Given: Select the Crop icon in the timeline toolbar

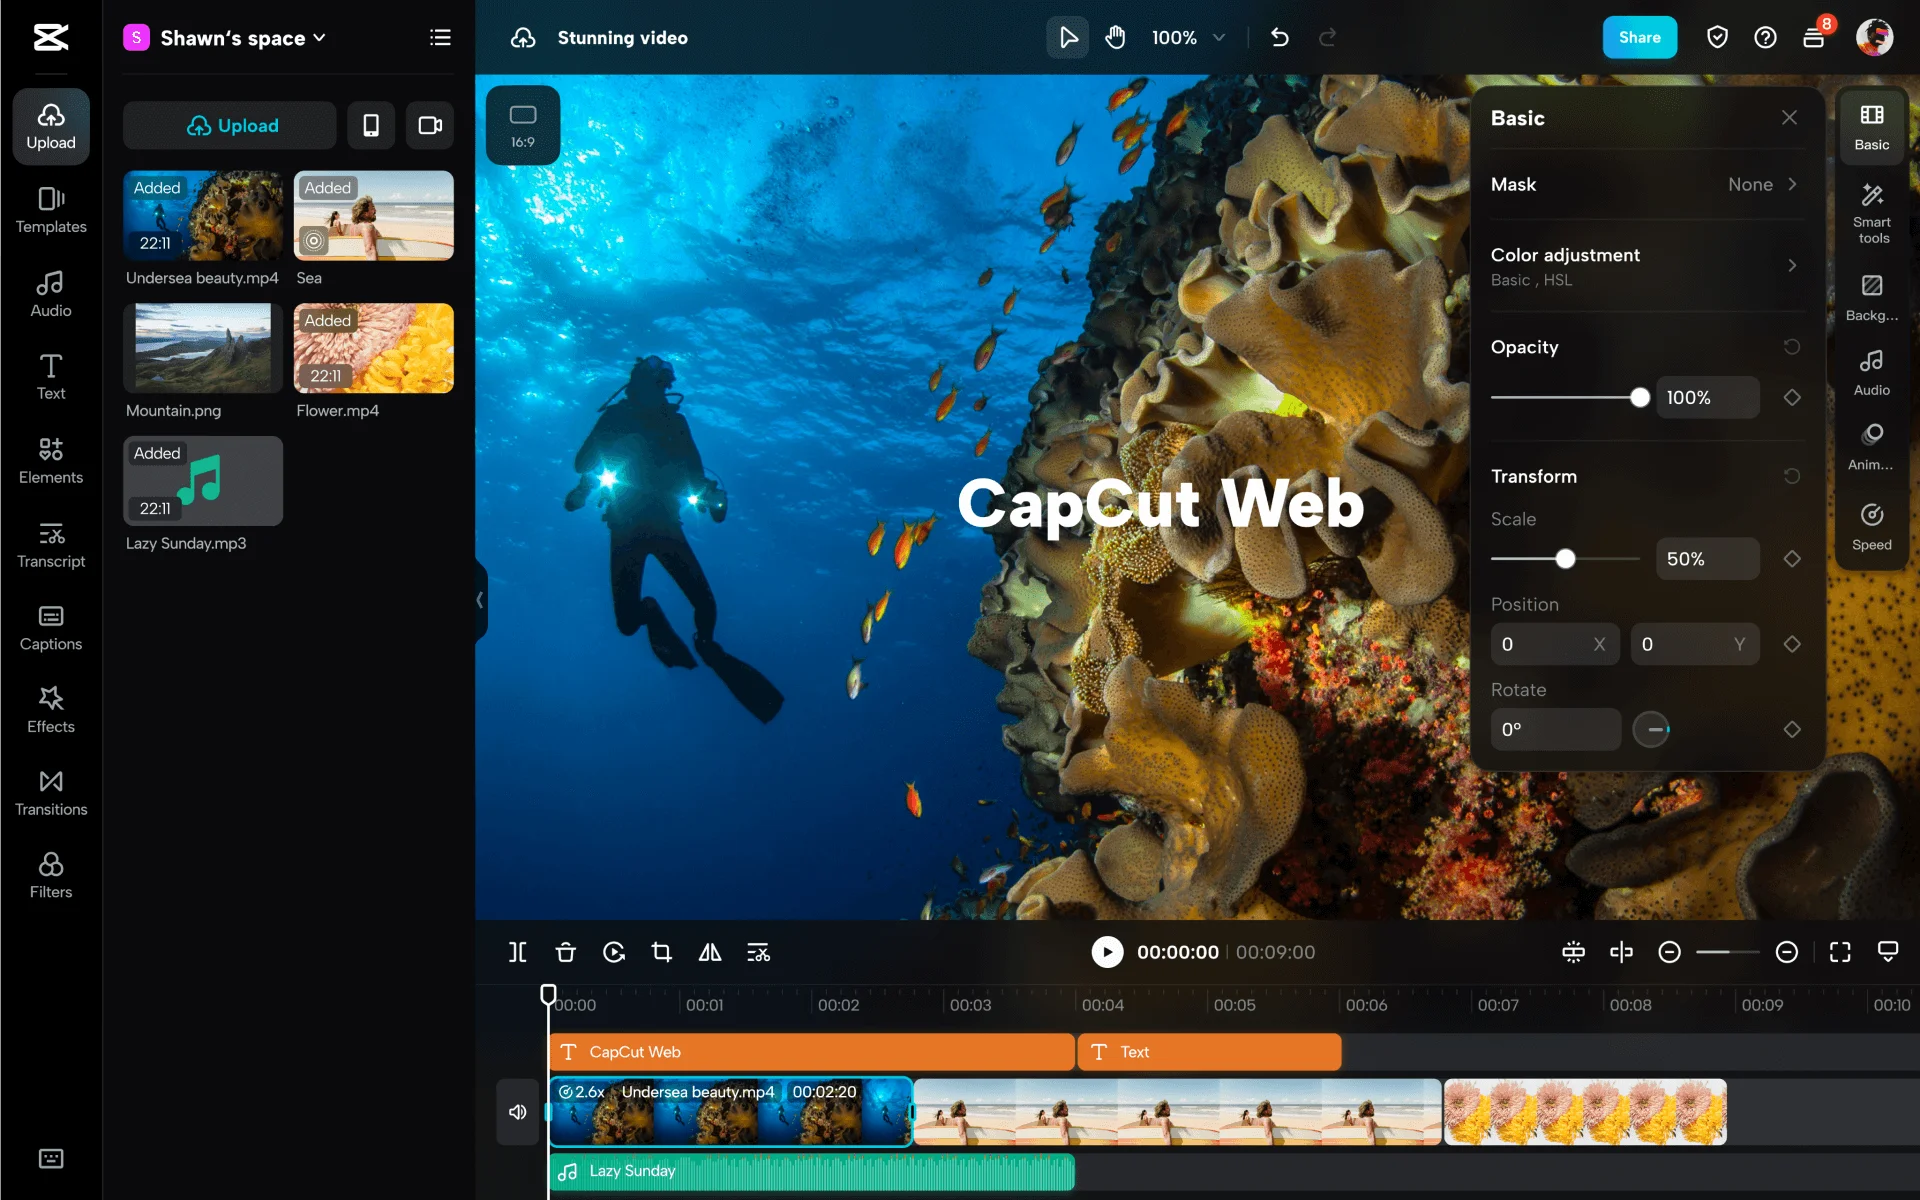Looking at the screenshot, I should [x=662, y=952].
